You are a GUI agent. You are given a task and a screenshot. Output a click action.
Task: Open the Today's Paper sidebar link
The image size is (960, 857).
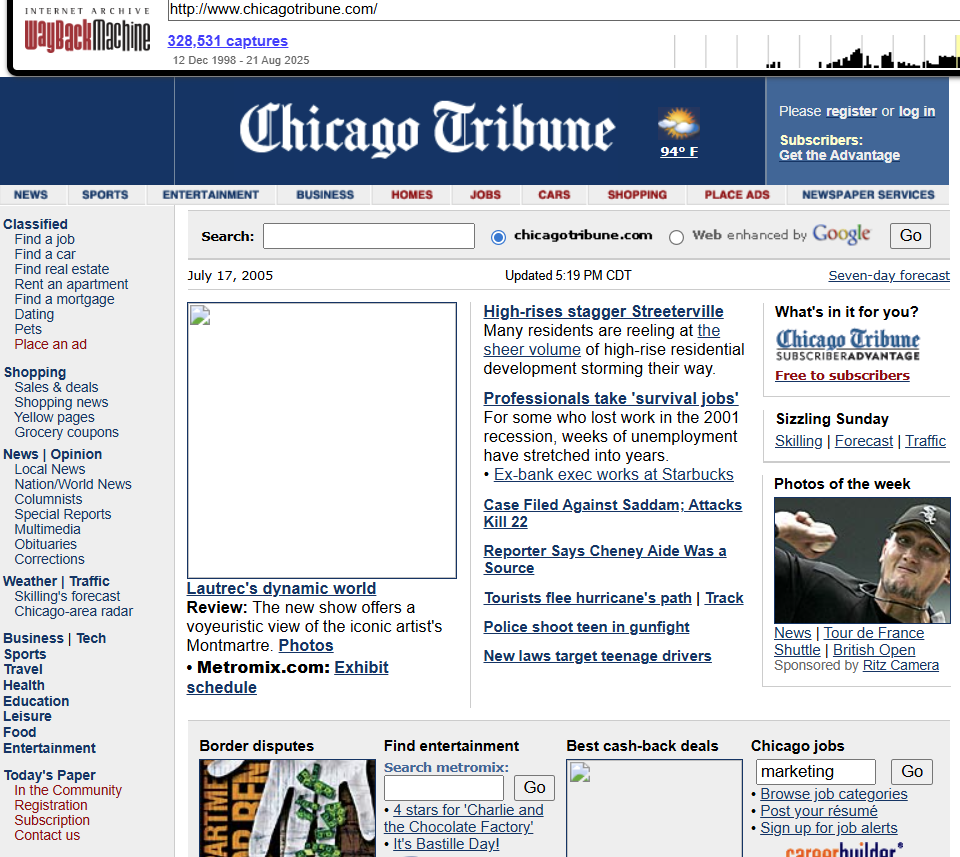point(50,775)
